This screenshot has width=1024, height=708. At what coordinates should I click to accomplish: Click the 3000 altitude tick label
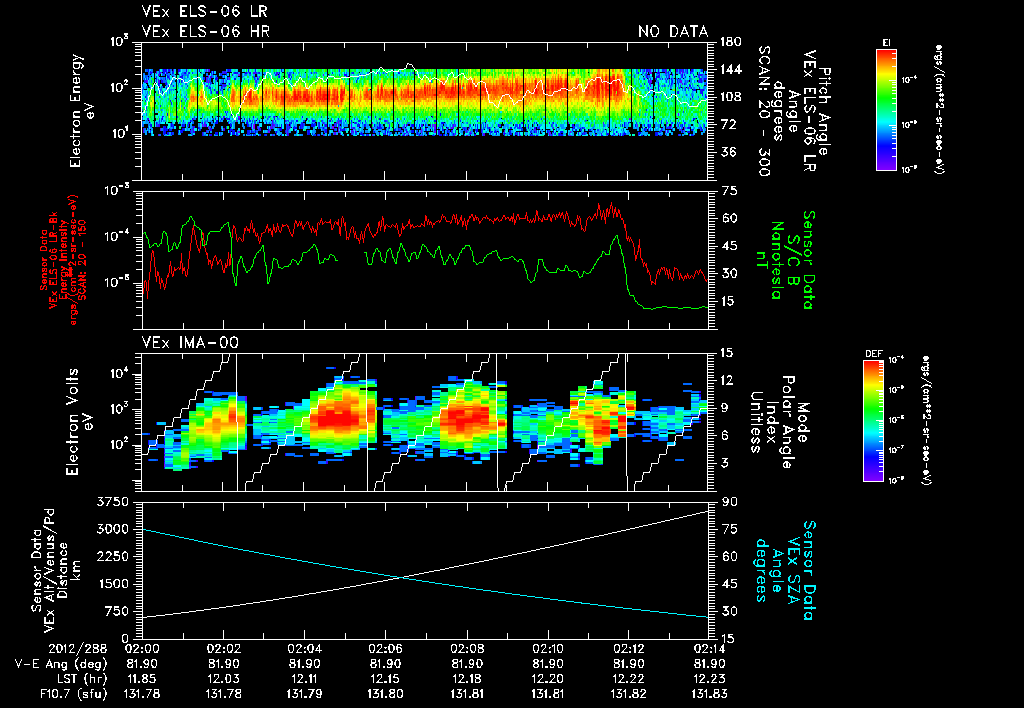[x=113, y=529]
